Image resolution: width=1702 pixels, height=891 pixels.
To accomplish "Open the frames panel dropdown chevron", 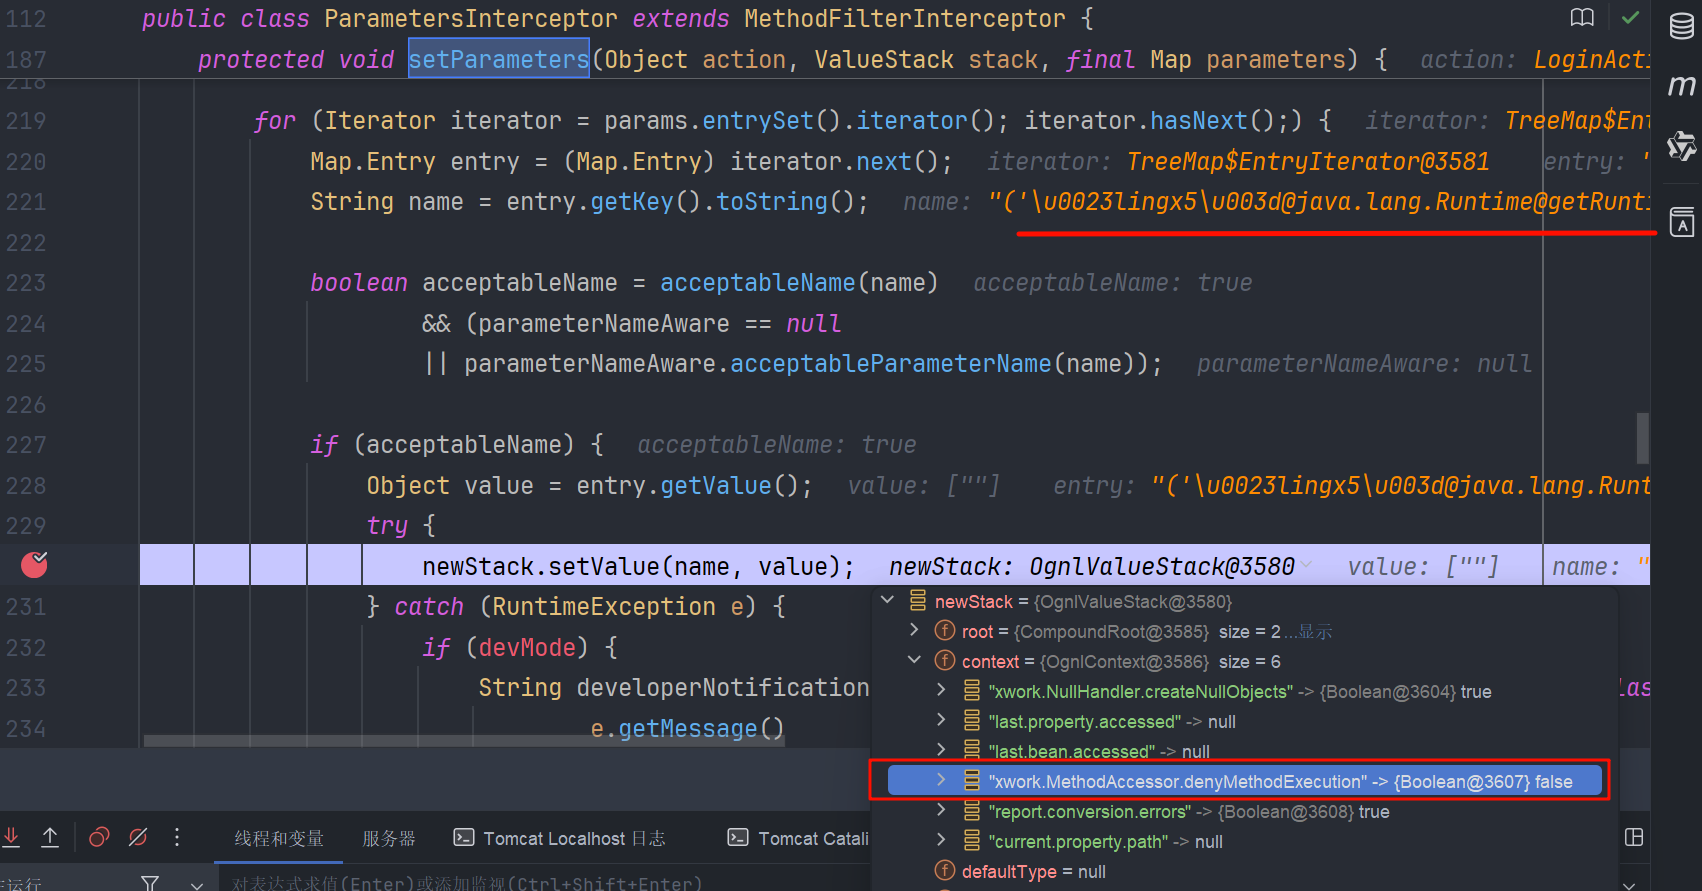I will (x=197, y=884).
